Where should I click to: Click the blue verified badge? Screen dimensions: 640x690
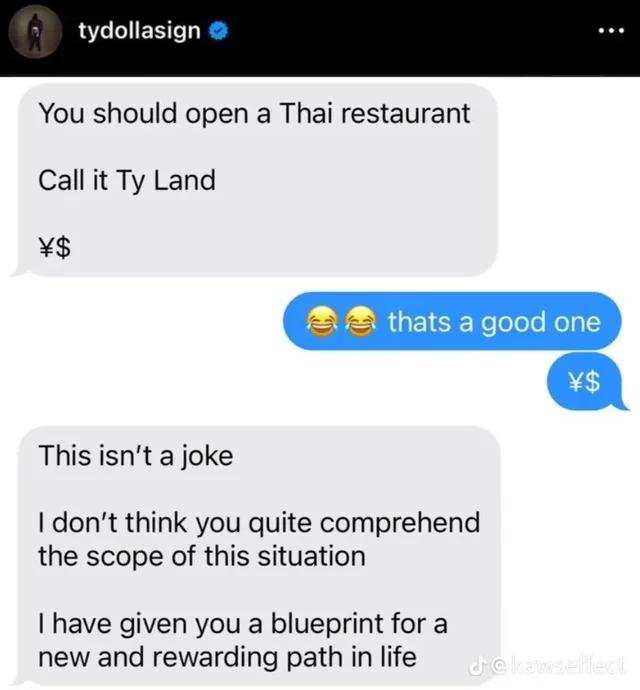[x=218, y=31]
